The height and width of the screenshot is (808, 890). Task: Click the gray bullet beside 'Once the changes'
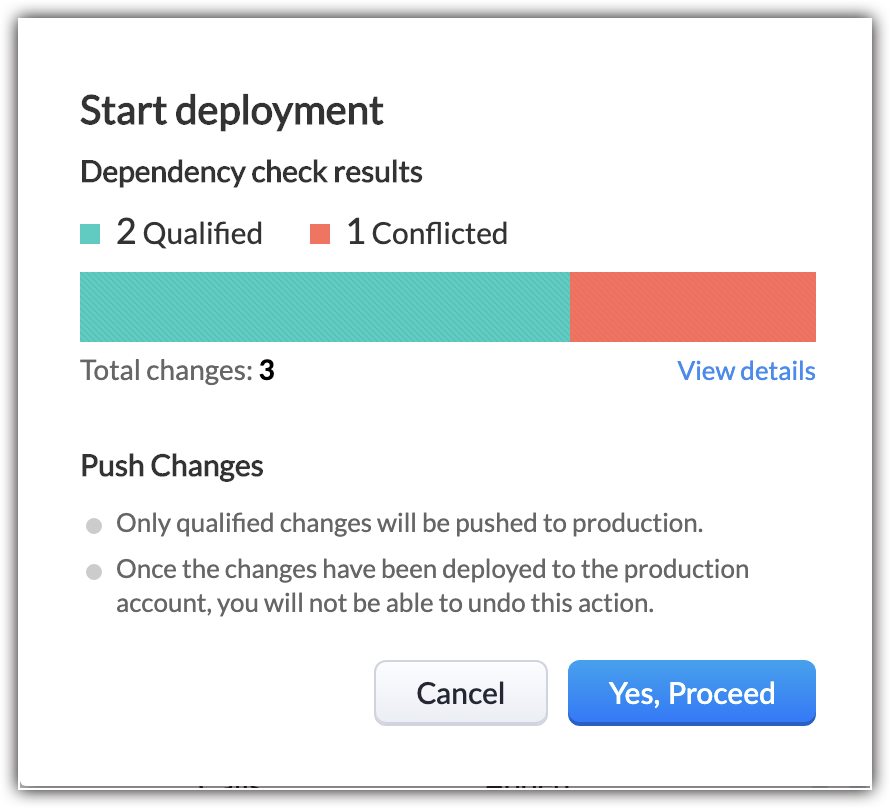tap(94, 572)
